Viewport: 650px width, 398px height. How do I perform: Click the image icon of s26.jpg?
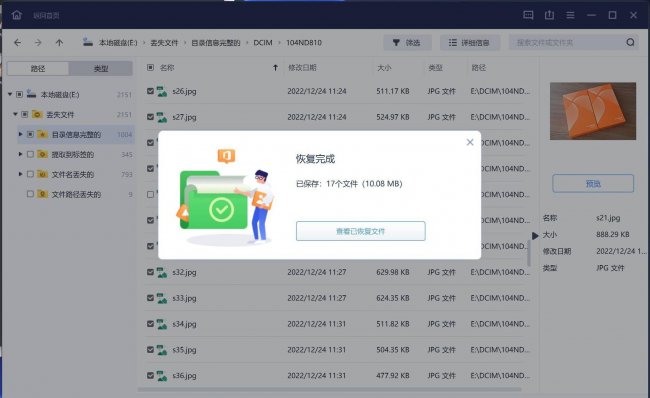(x=162, y=91)
